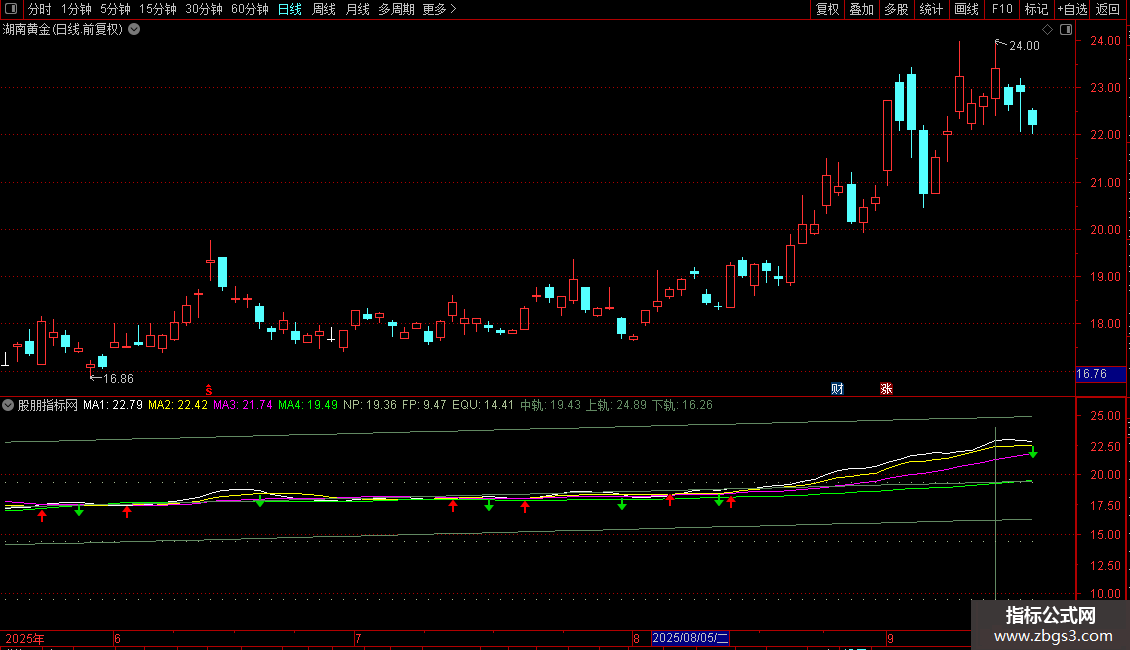Click the 16.86 low price annotation
Image resolution: width=1130 pixels, height=650 pixels.
pyautogui.click(x=118, y=378)
